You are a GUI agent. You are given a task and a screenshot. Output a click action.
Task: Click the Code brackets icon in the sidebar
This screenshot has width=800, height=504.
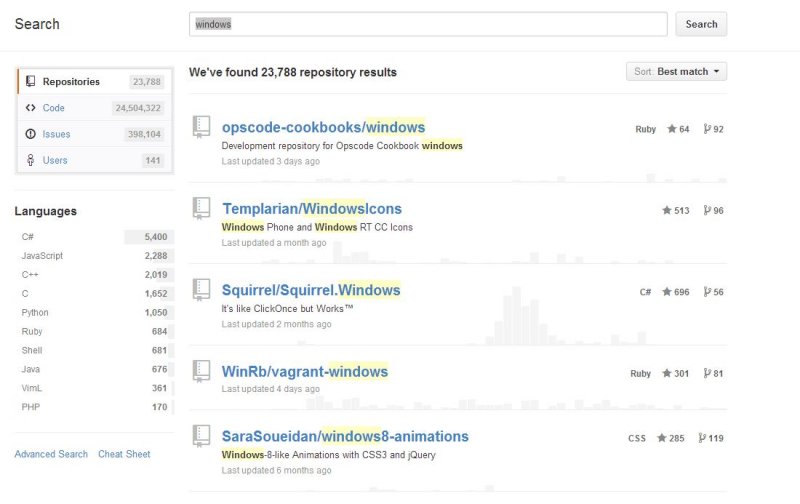tap(31, 108)
